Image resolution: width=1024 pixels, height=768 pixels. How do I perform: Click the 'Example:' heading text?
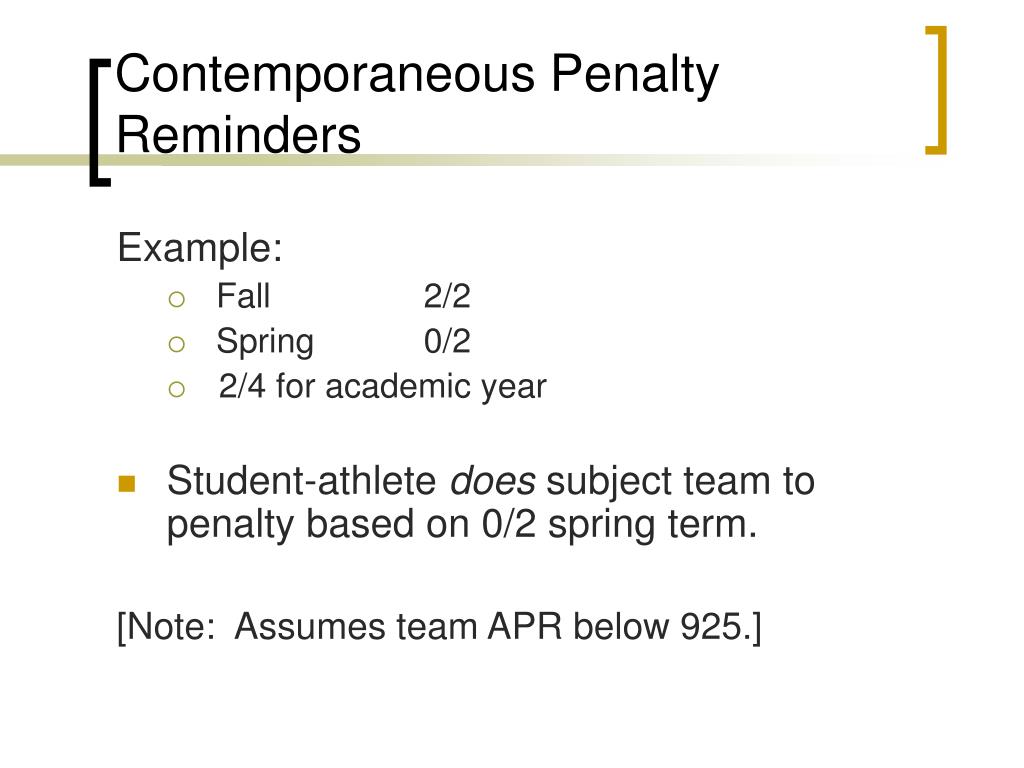tap(200, 248)
